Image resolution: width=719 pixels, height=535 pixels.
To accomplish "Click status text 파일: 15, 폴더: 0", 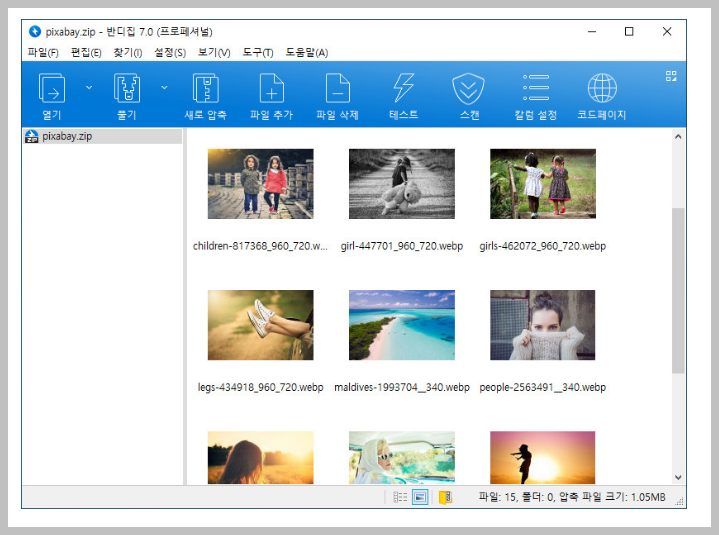I will (517, 497).
